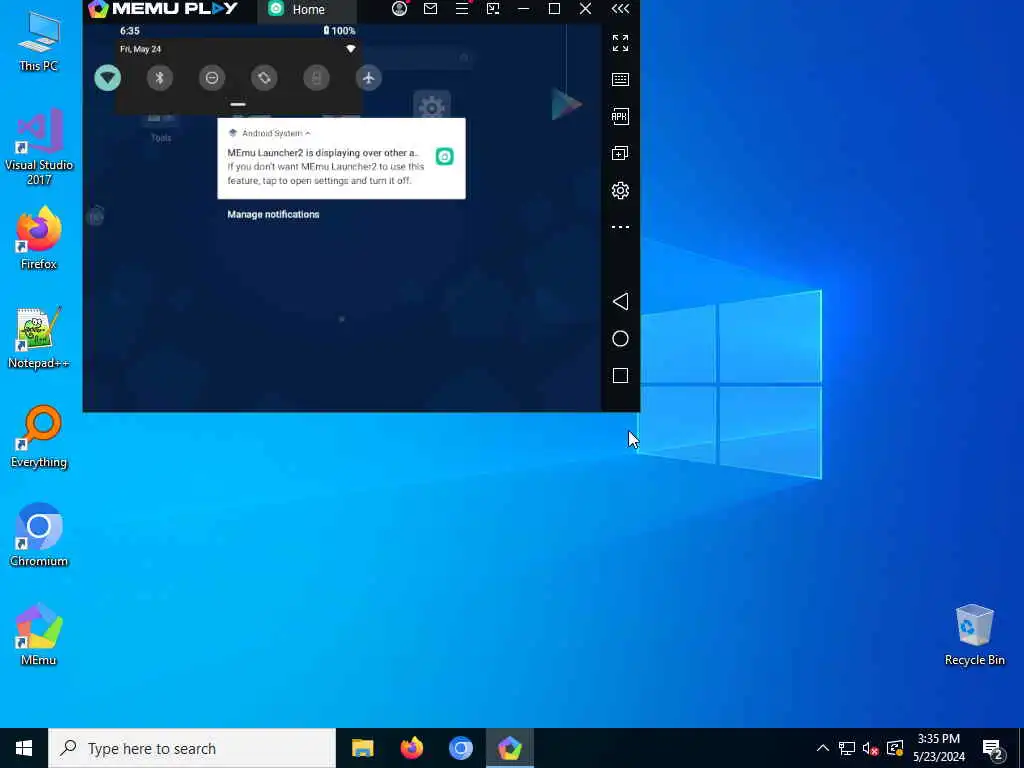Open MEmu message mail icon

430,8
